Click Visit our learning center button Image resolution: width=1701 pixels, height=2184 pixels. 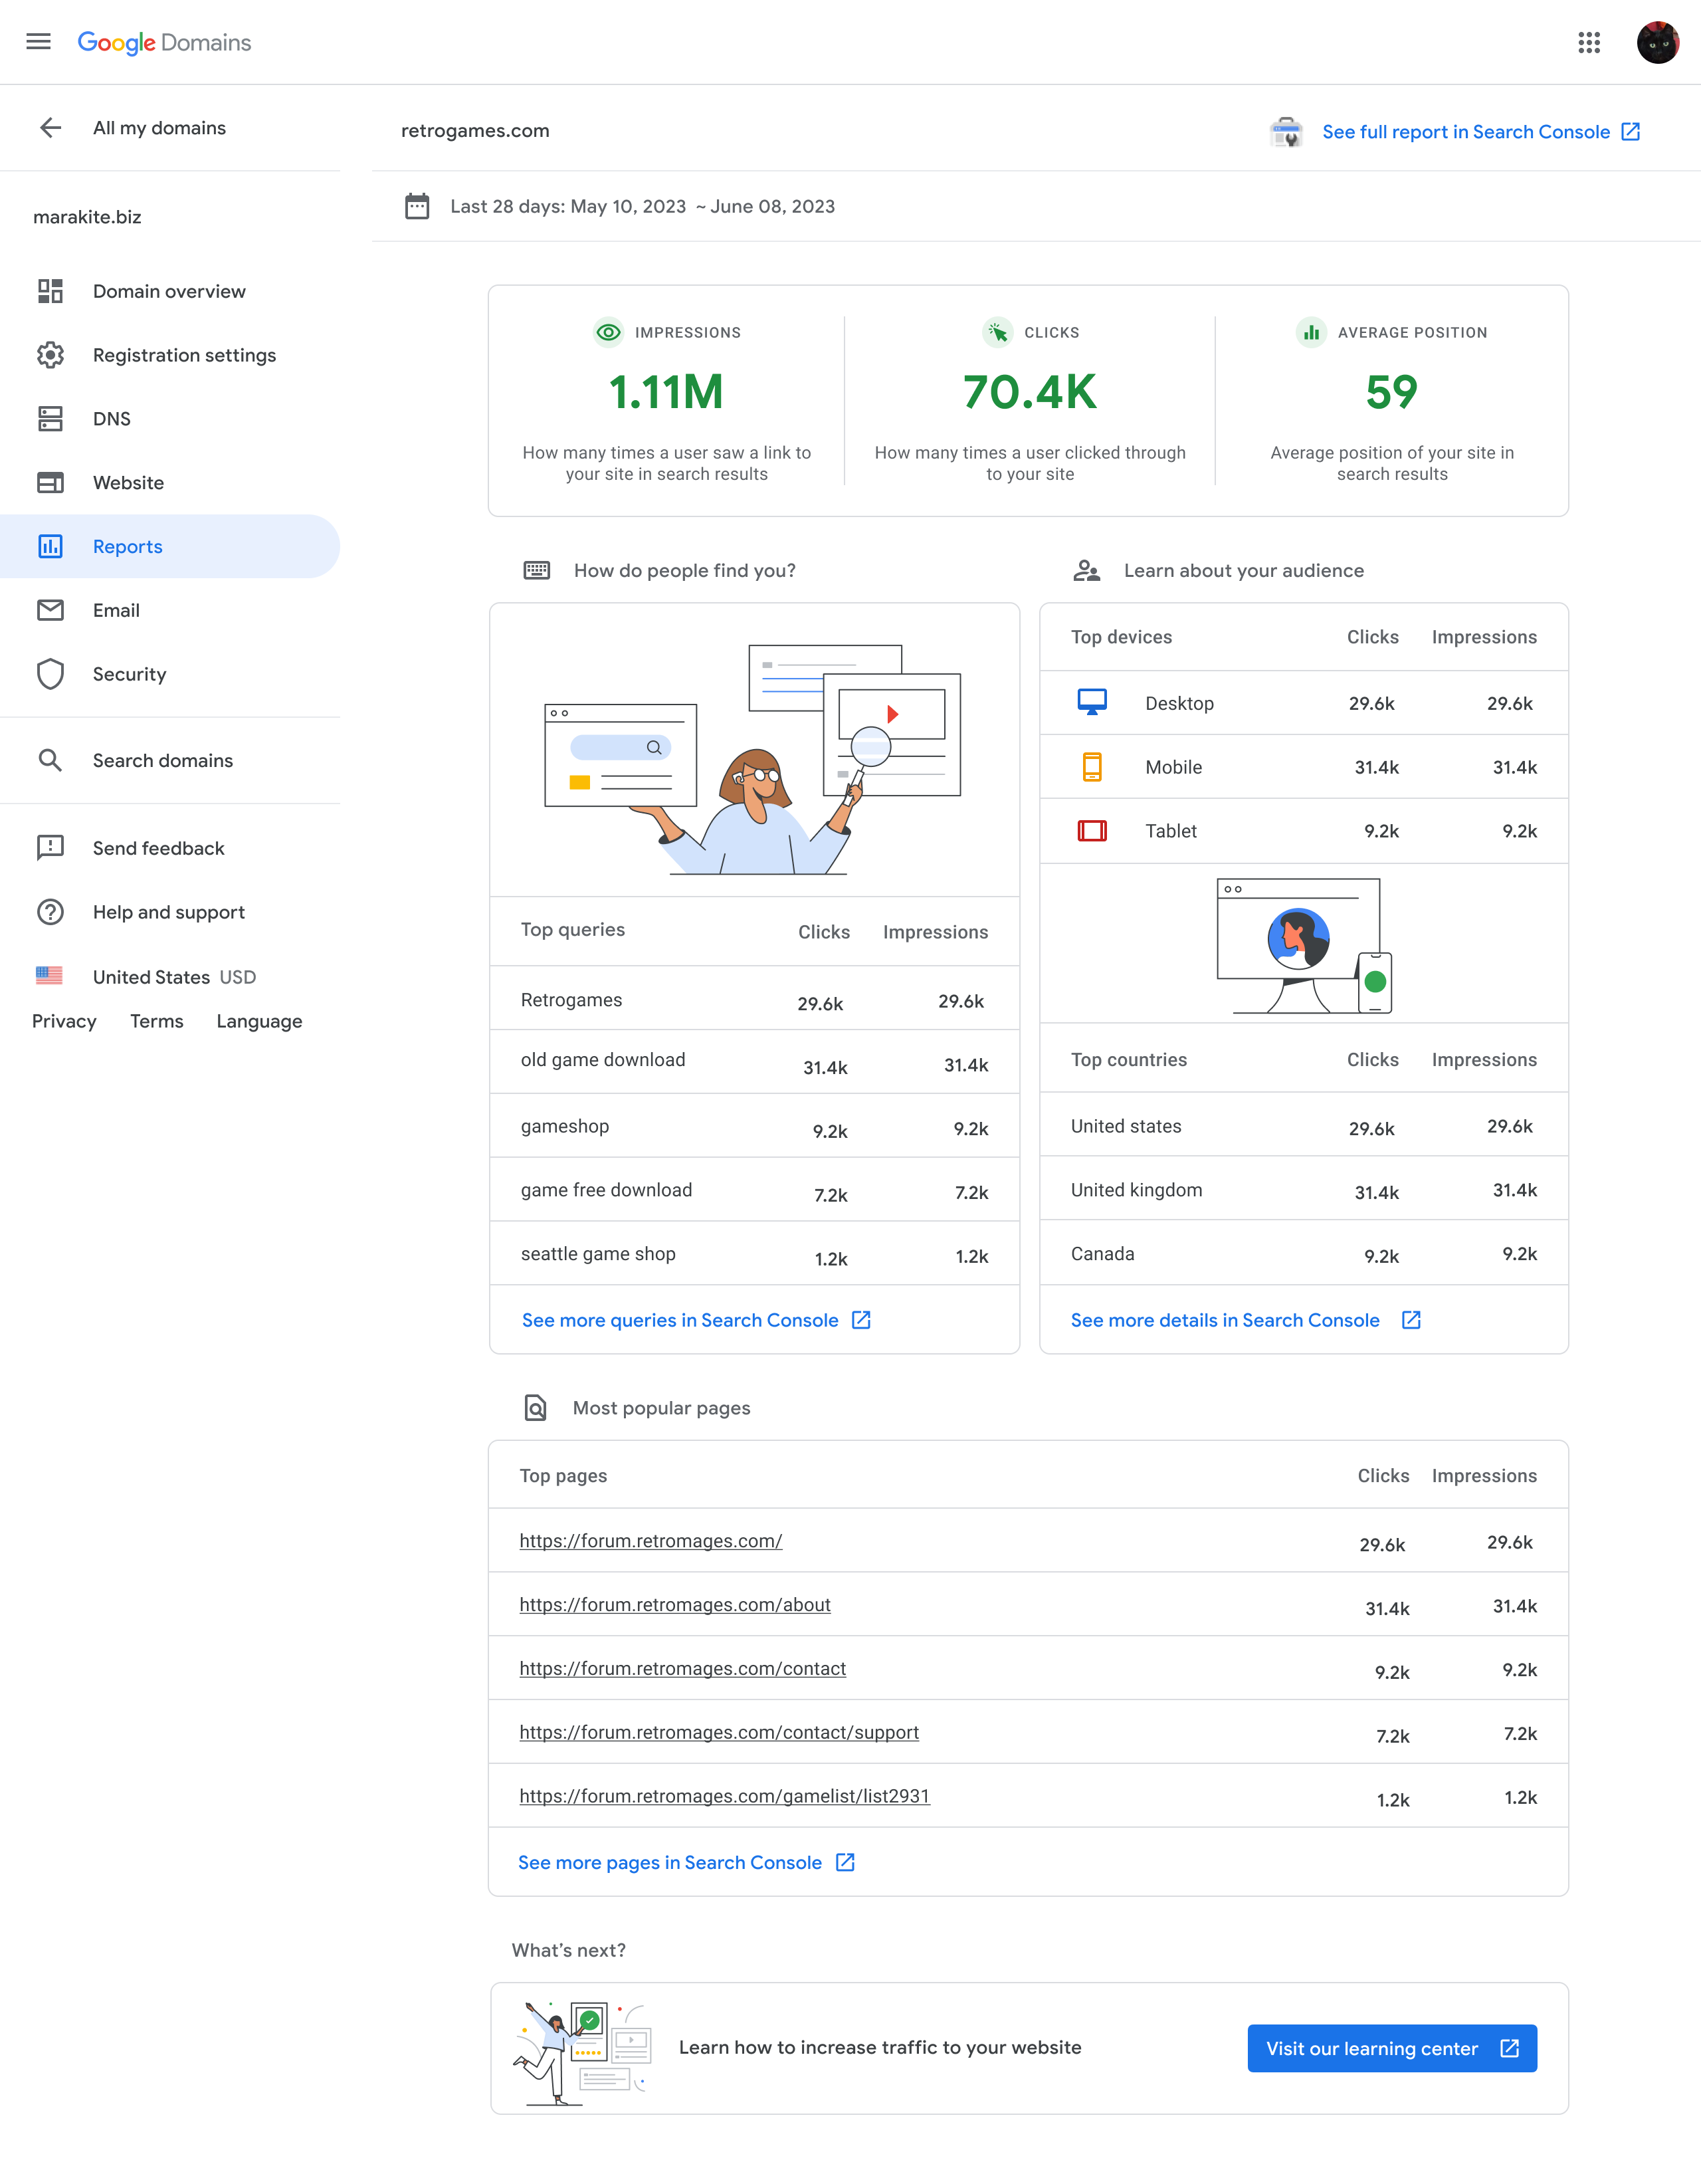(1392, 2048)
